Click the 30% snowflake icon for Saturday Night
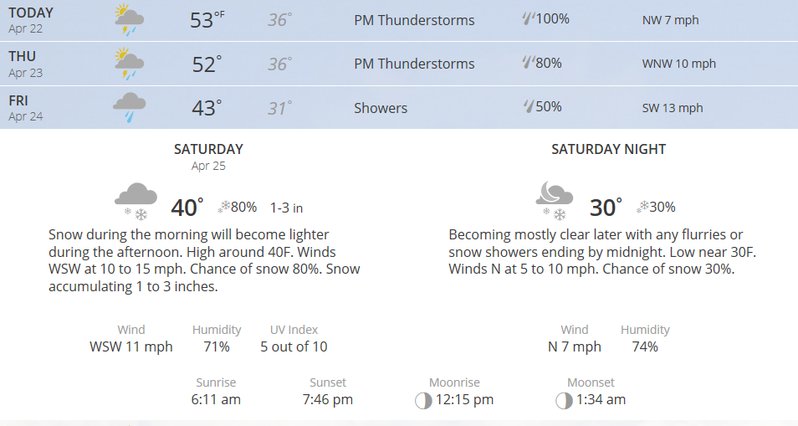 (x=643, y=207)
